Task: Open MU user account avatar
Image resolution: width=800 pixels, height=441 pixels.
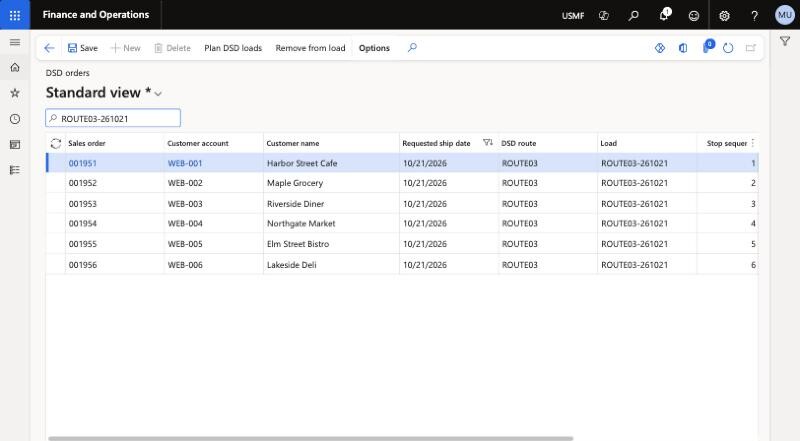Action: pyautogui.click(x=784, y=15)
